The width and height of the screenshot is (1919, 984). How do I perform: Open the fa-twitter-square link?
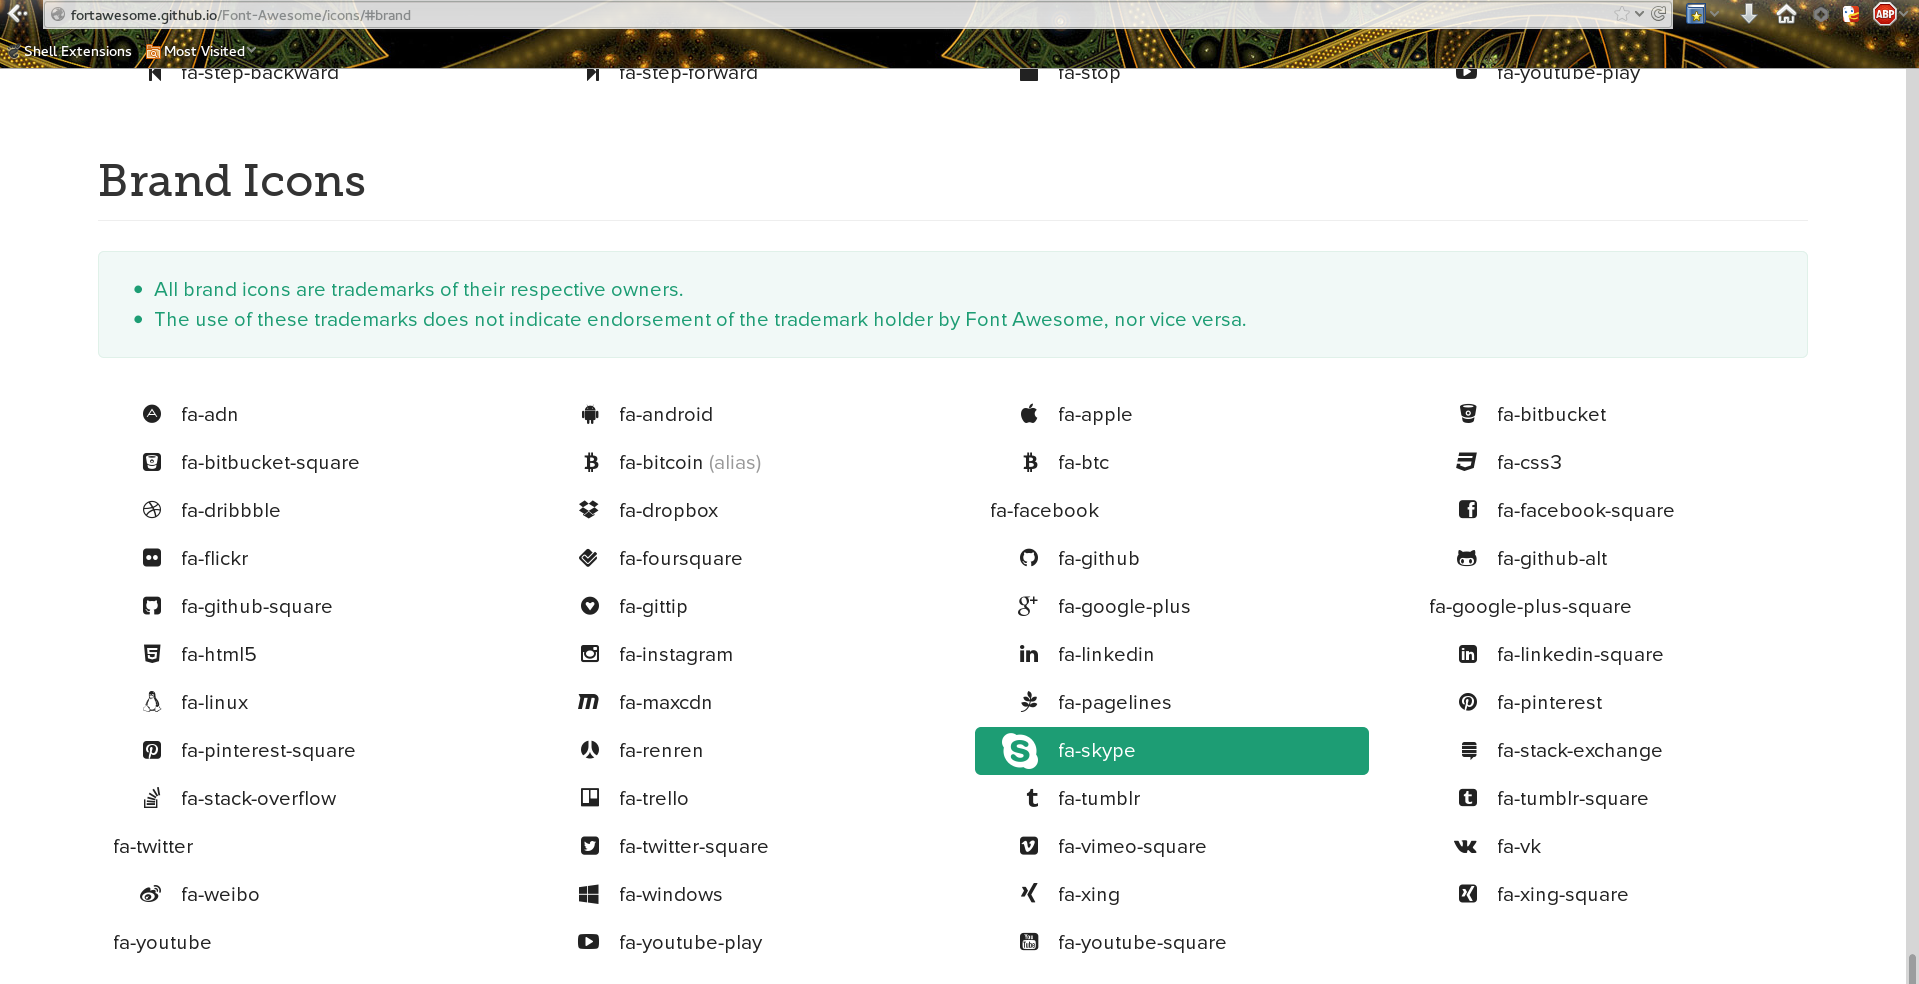[693, 847]
